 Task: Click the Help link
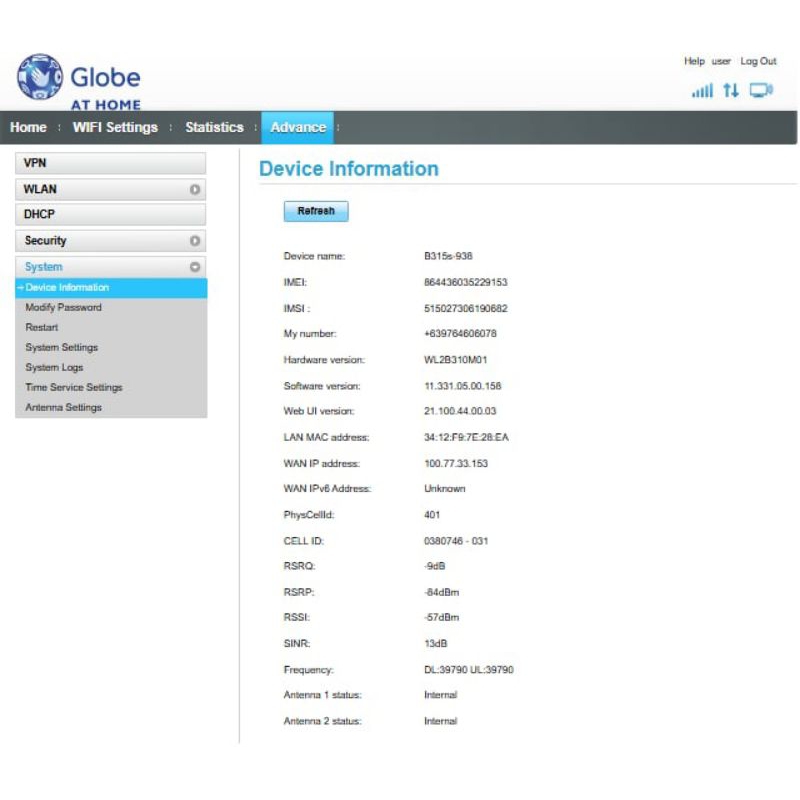pos(694,61)
